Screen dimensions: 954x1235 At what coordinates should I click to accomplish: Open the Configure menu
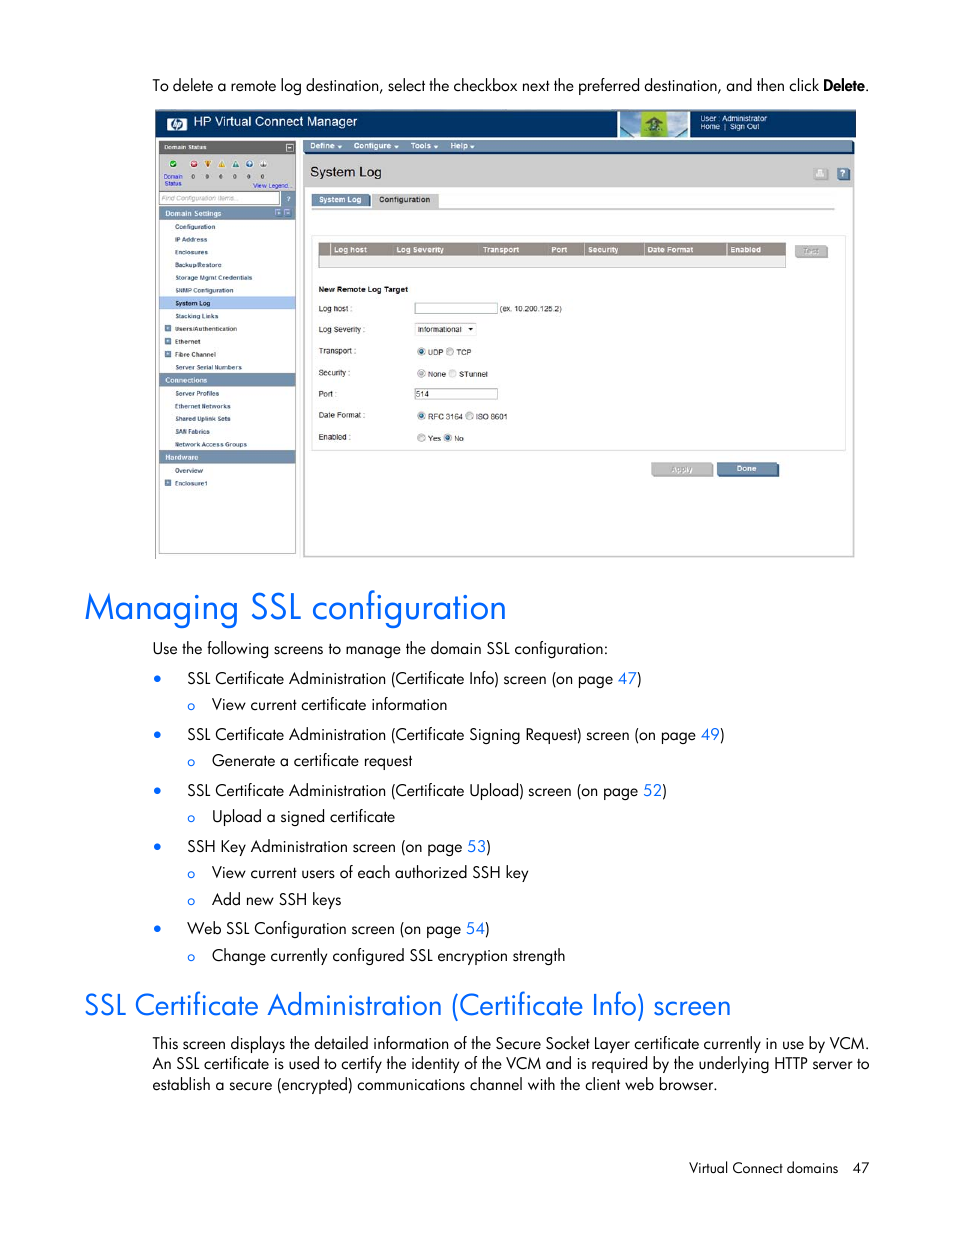pyautogui.click(x=376, y=146)
